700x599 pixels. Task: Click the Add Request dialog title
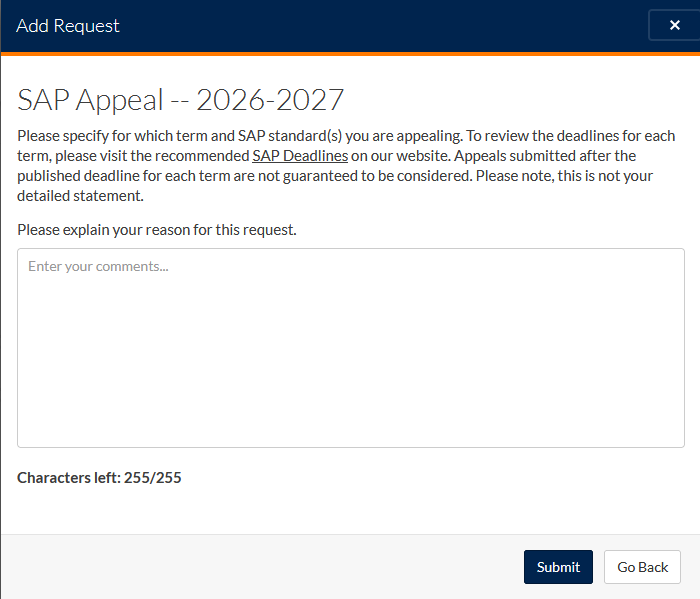(68, 26)
